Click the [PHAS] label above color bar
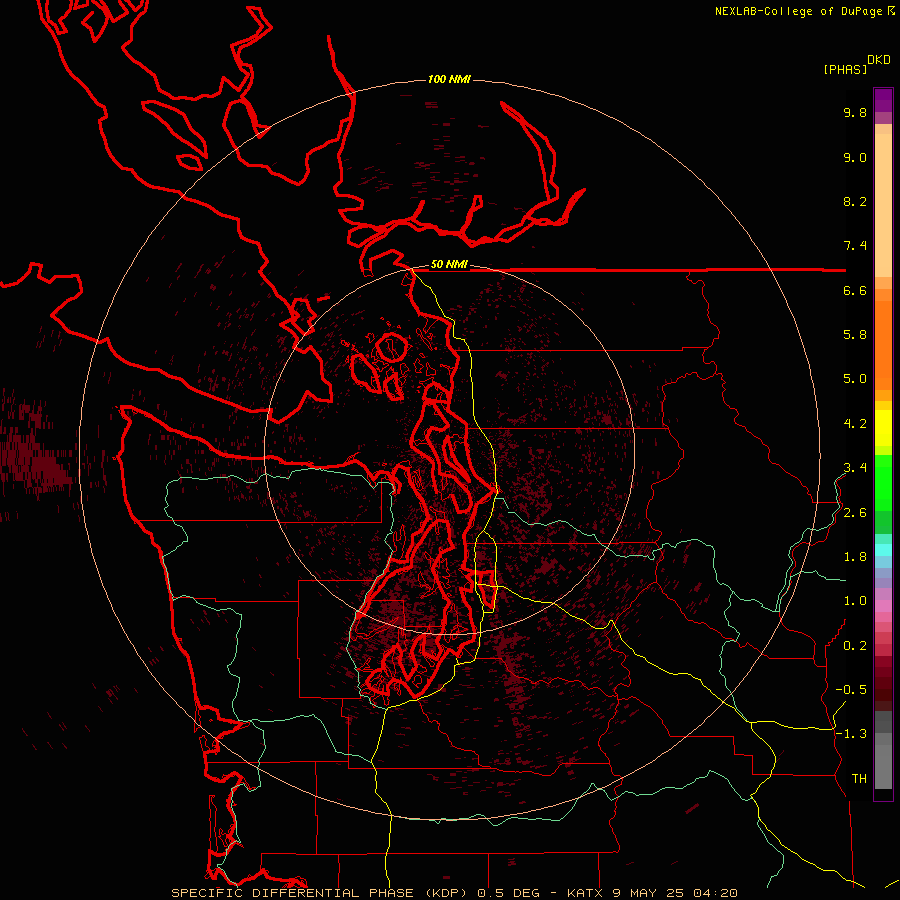This screenshot has height=900, width=900. 845,69
